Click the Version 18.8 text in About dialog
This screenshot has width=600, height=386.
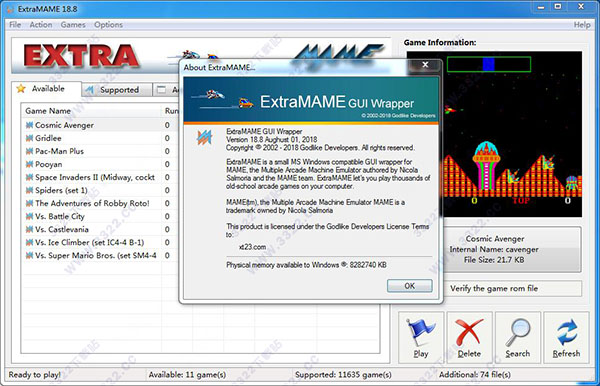(x=271, y=139)
